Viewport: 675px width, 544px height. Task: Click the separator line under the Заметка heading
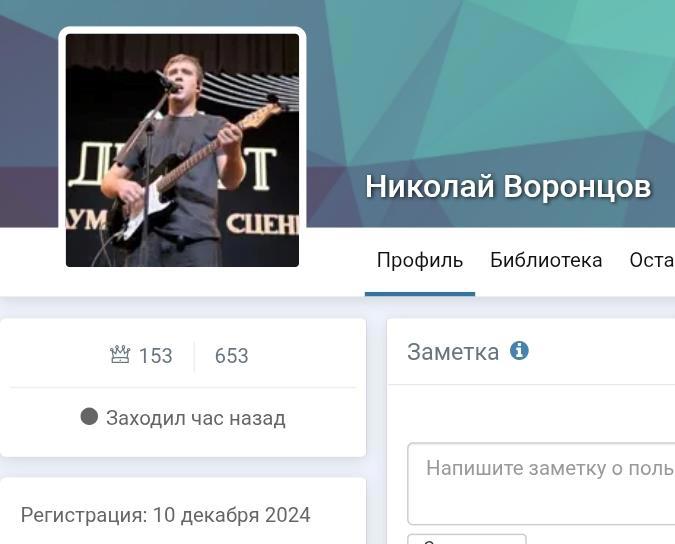tap(532, 384)
